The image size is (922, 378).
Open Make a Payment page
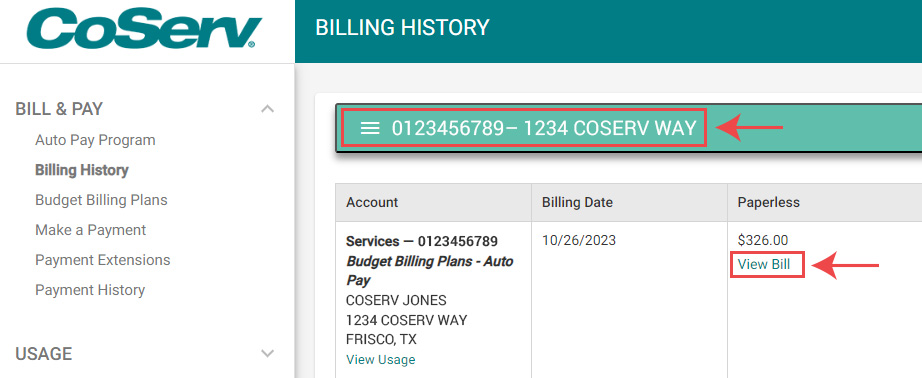[91, 230]
